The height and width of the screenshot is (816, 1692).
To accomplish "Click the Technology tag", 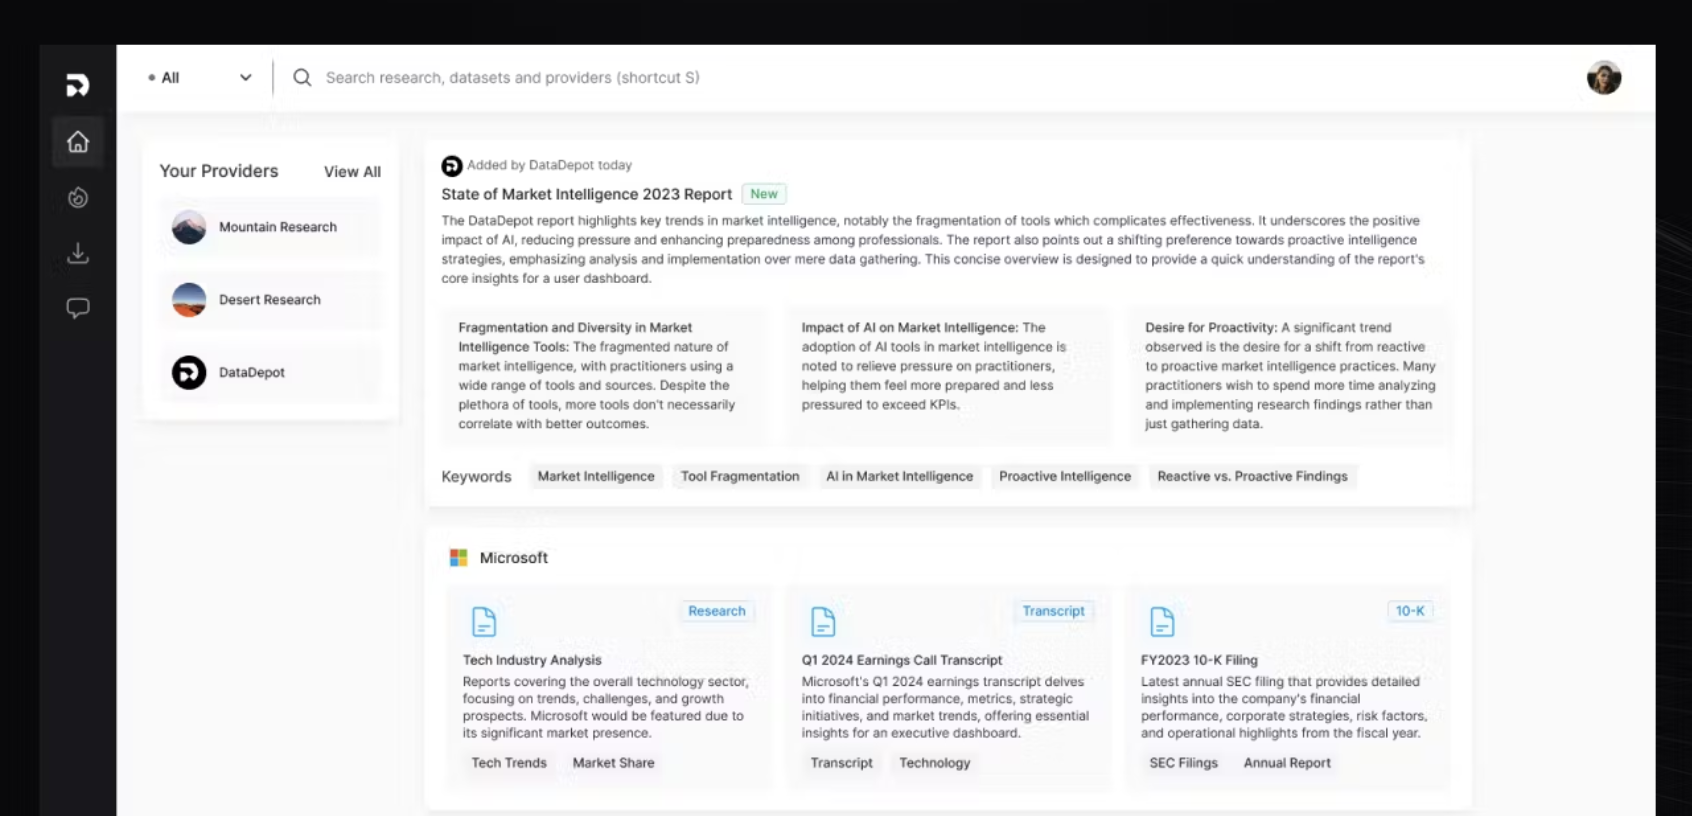I will tap(934, 763).
